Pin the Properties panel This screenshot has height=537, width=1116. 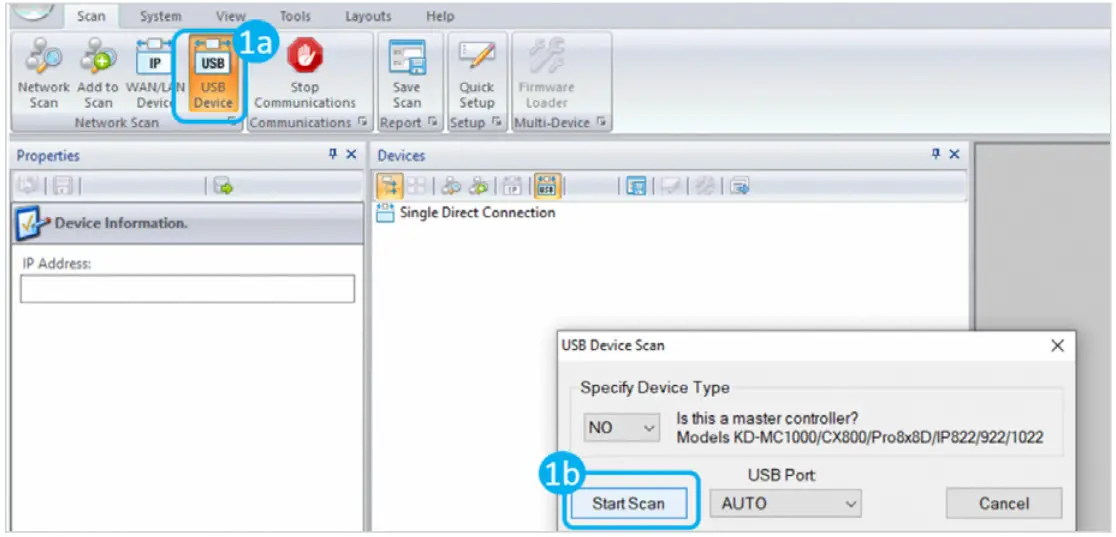333,155
